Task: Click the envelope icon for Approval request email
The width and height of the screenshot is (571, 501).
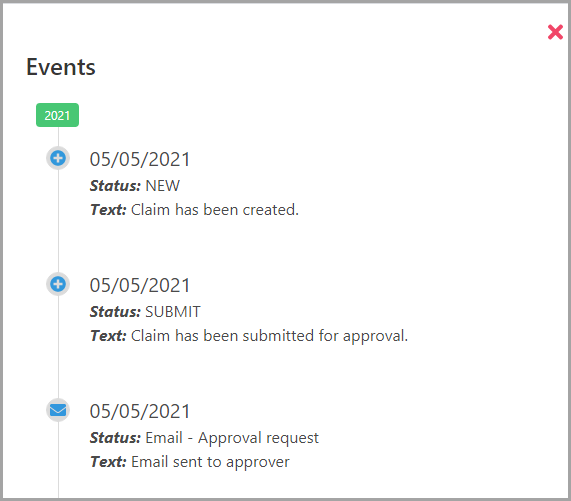Action: [x=58, y=410]
